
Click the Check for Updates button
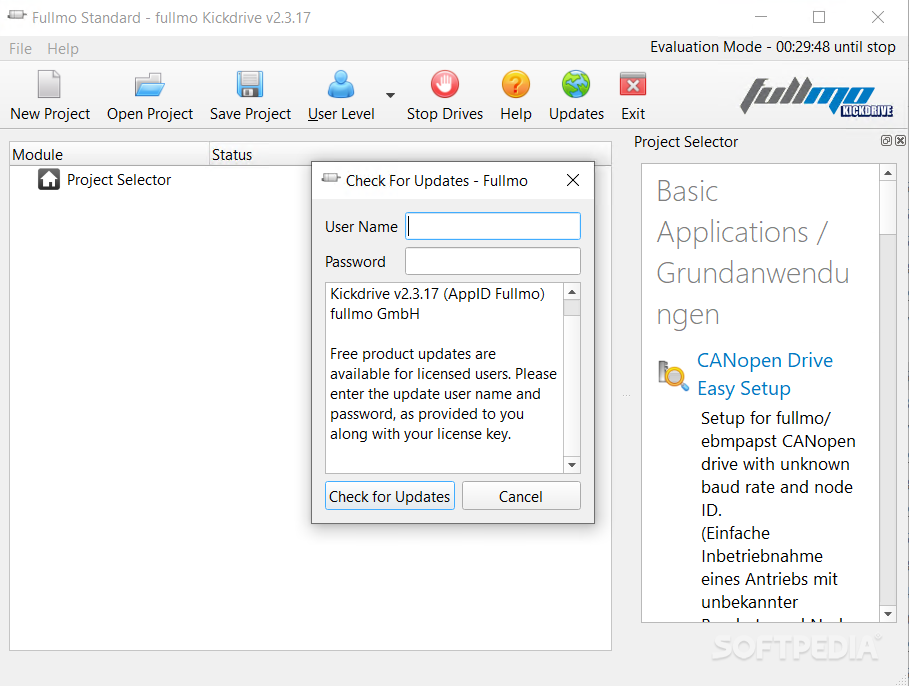click(x=390, y=496)
